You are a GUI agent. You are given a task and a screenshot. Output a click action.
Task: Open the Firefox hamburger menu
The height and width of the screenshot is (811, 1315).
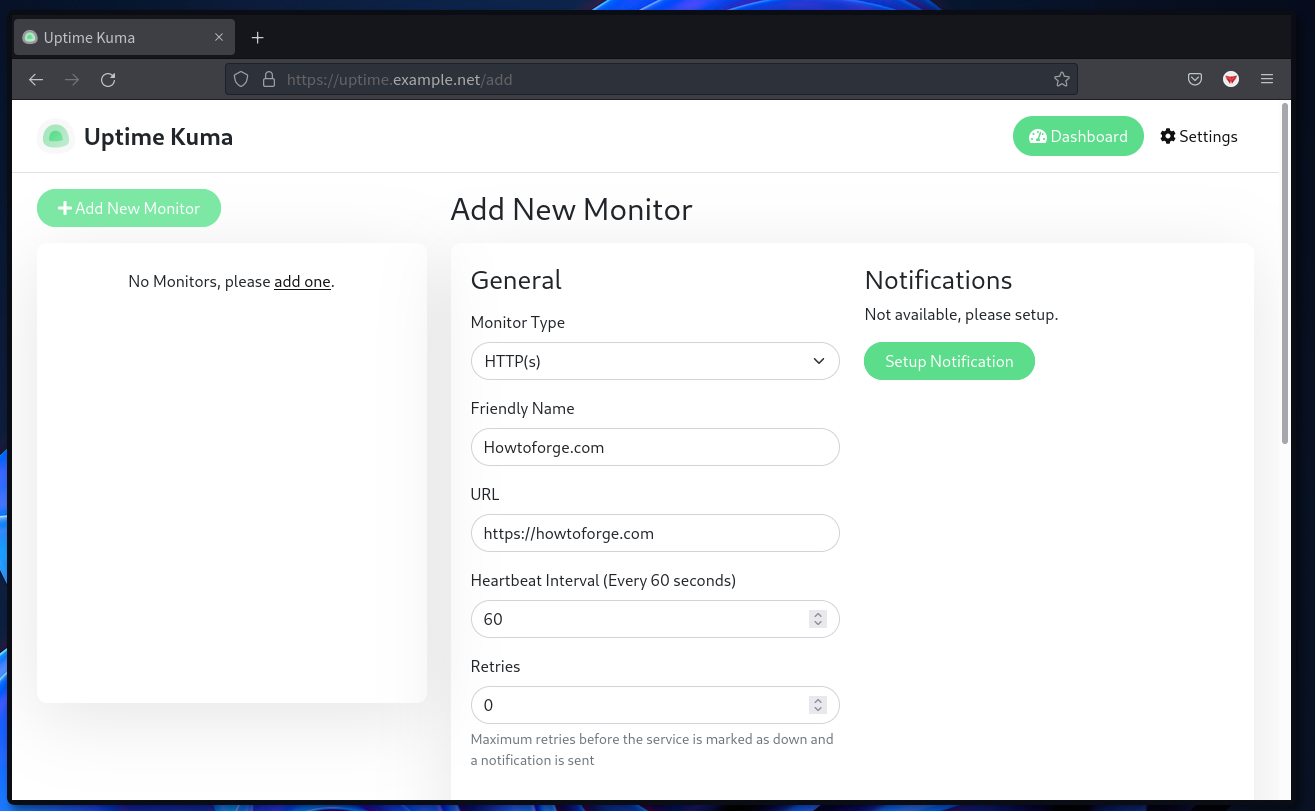(x=1267, y=79)
